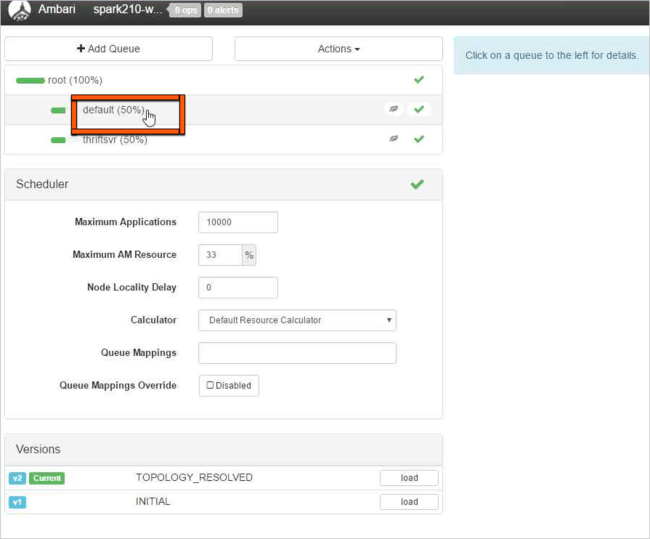Click the v2 version badge
The image size is (650, 539).
[x=17, y=478]
